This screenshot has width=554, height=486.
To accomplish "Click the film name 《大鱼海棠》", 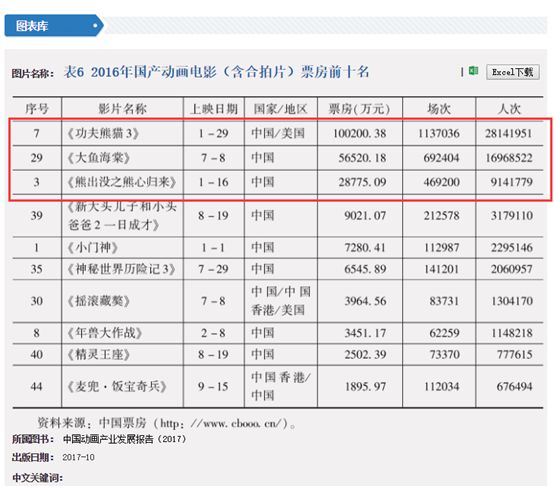I will point(99,158).
